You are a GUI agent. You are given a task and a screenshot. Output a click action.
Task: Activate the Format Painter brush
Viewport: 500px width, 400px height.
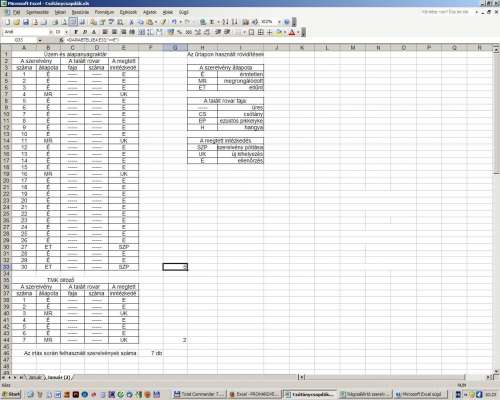[163, 22]
